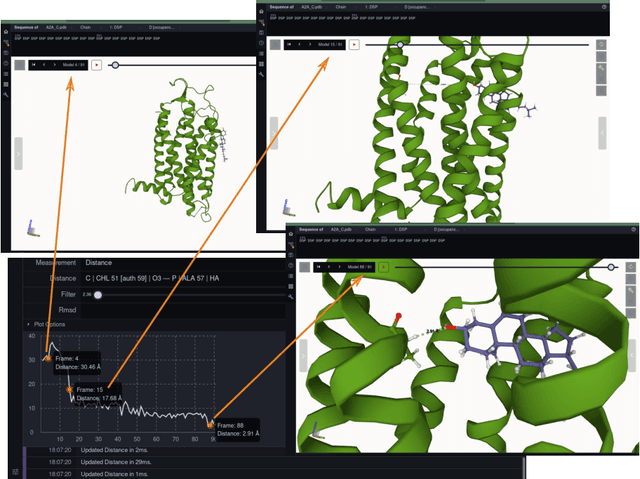This screenshot has width=640, height=479.
Task: Open Home tab in Model 4/91 window sidebar
Action: point(6,31)
